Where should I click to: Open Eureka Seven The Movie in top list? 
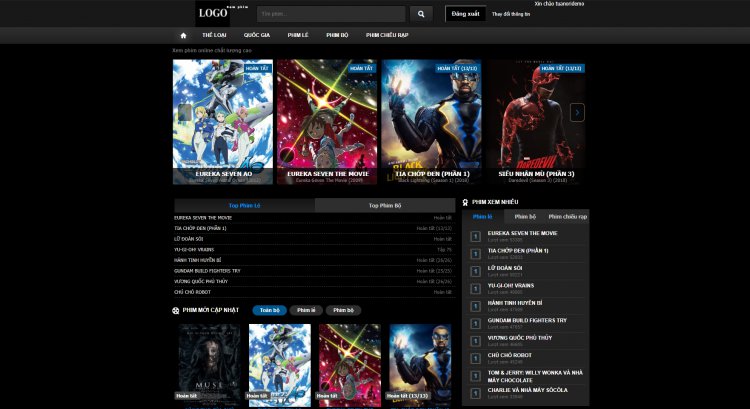pyautogui.click(x=203, y=218)
